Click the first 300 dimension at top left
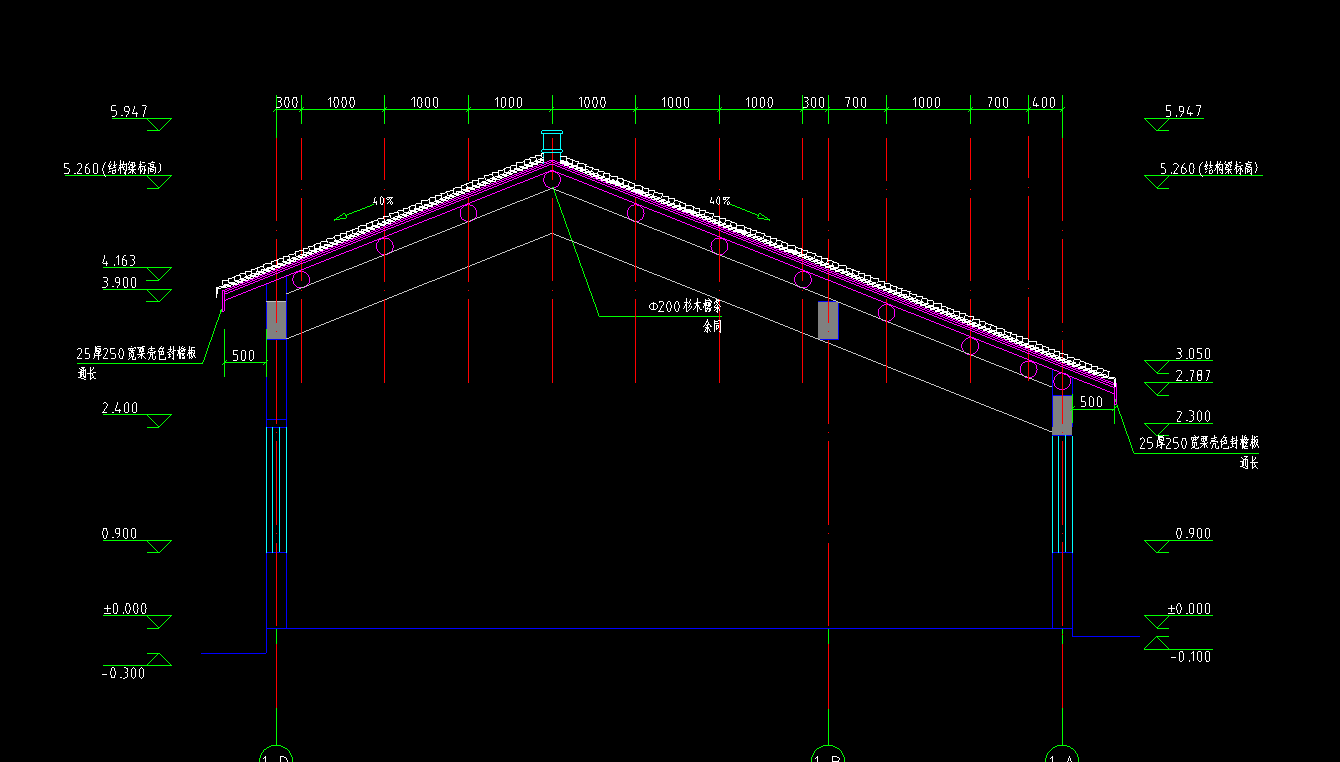Viewport: 1340px width, 762px height. pyautogui.click(x=288, y=103)
